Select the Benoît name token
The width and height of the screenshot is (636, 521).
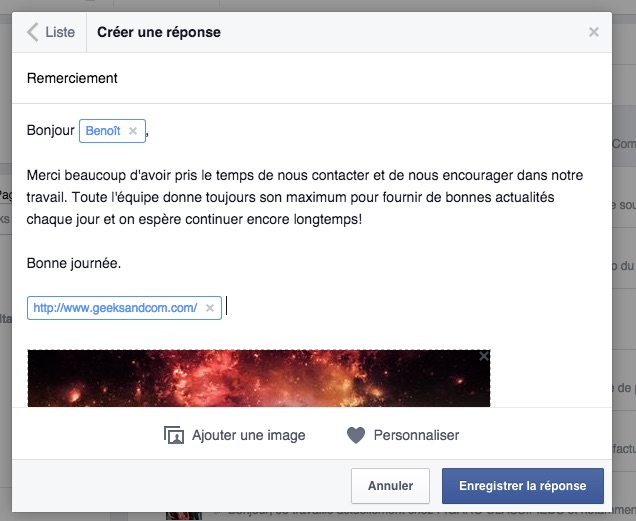click(103, 130)
